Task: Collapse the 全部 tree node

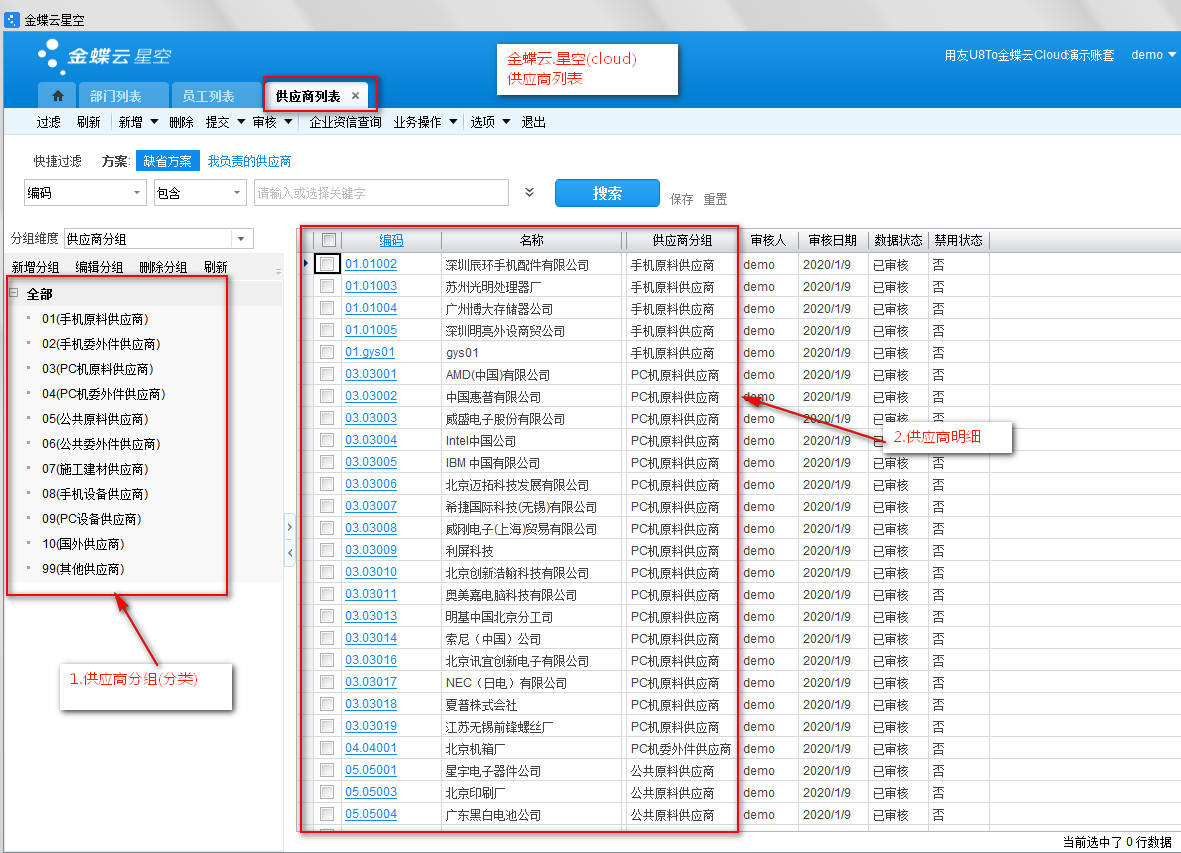Action: click(14, 294)
